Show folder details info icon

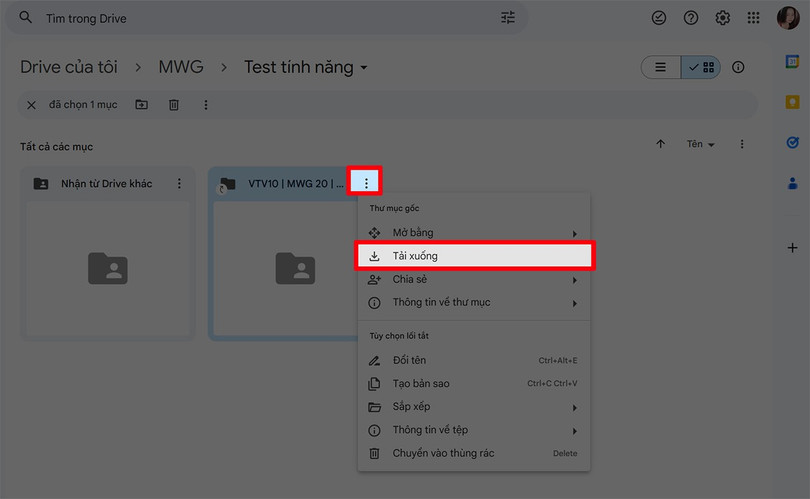coord(738,68)
